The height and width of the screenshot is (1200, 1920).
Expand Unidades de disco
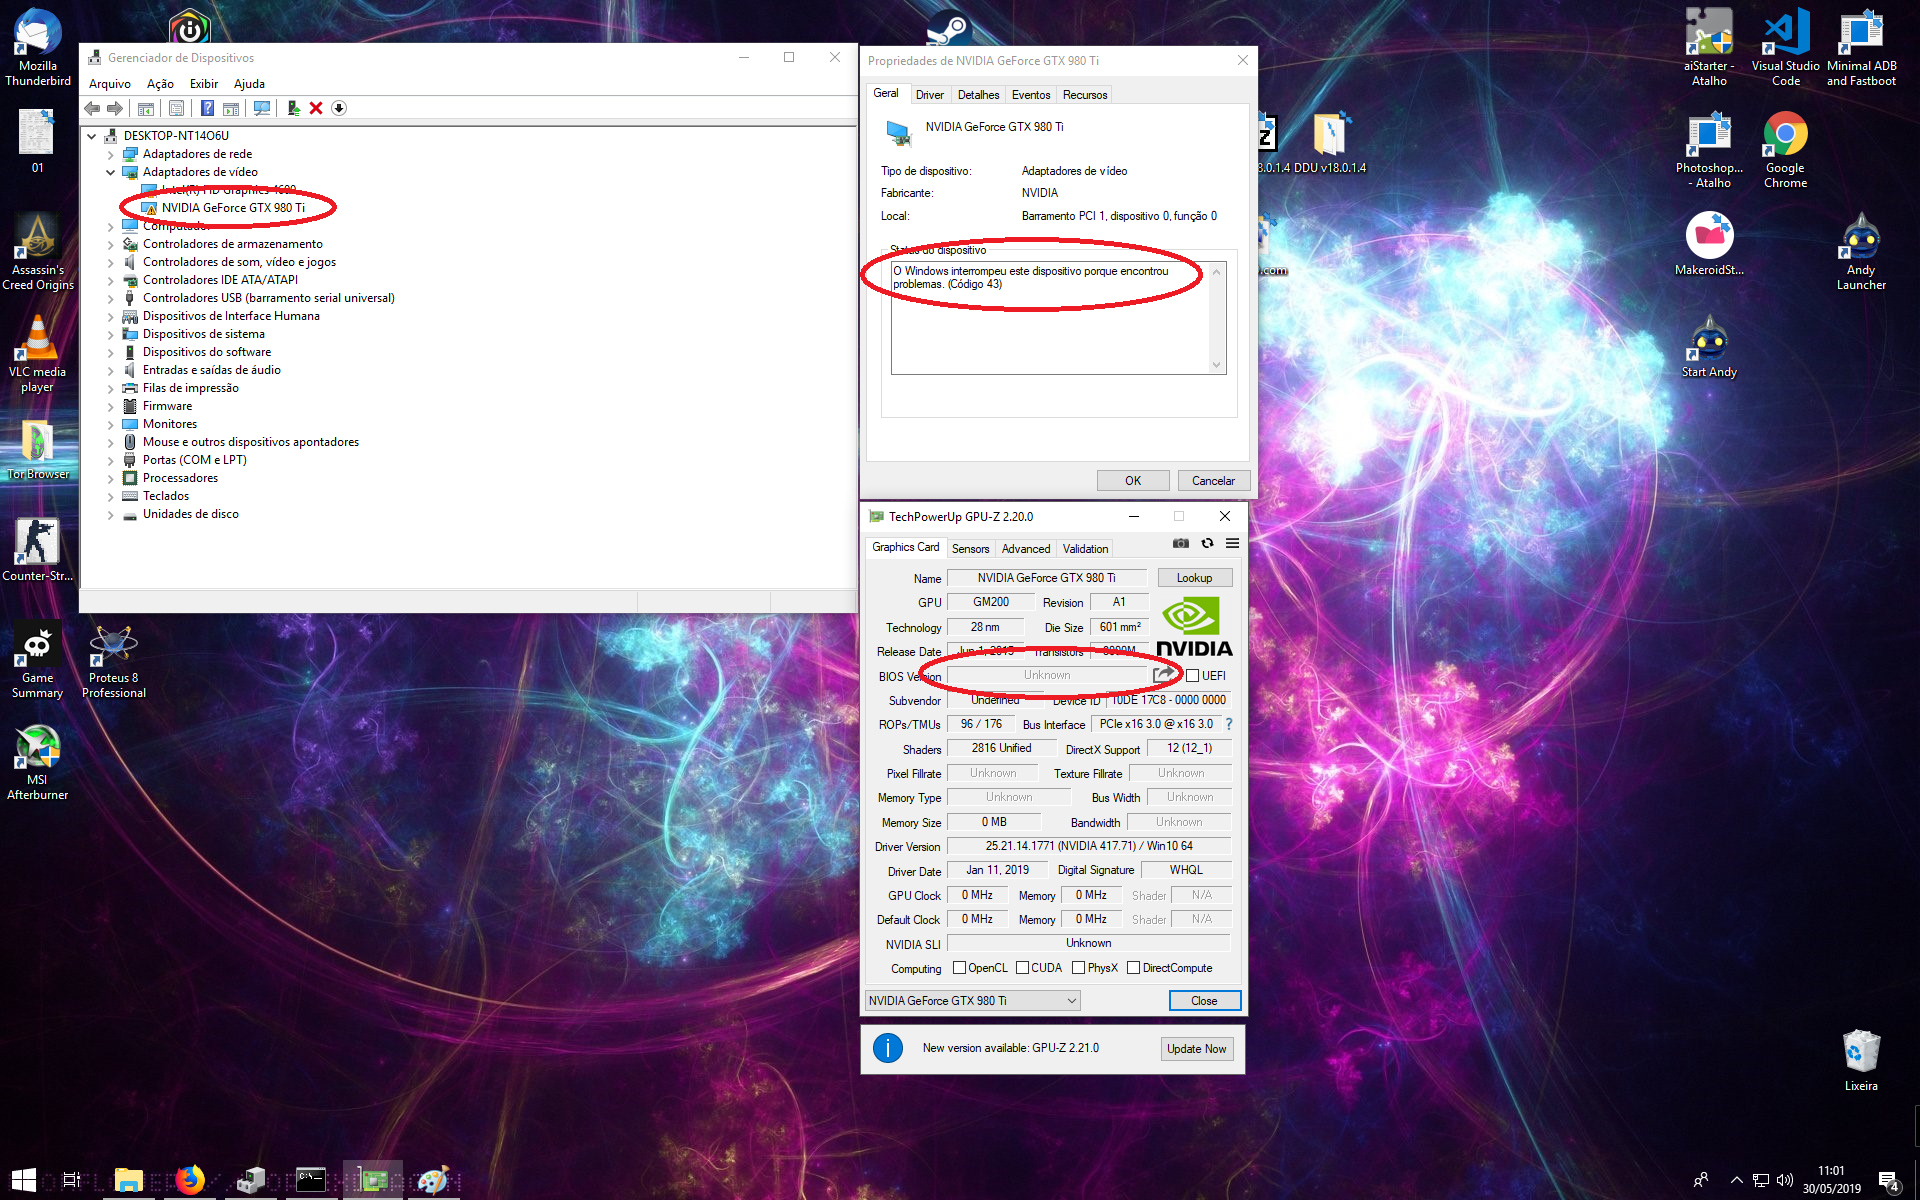(x=111, y=515)
